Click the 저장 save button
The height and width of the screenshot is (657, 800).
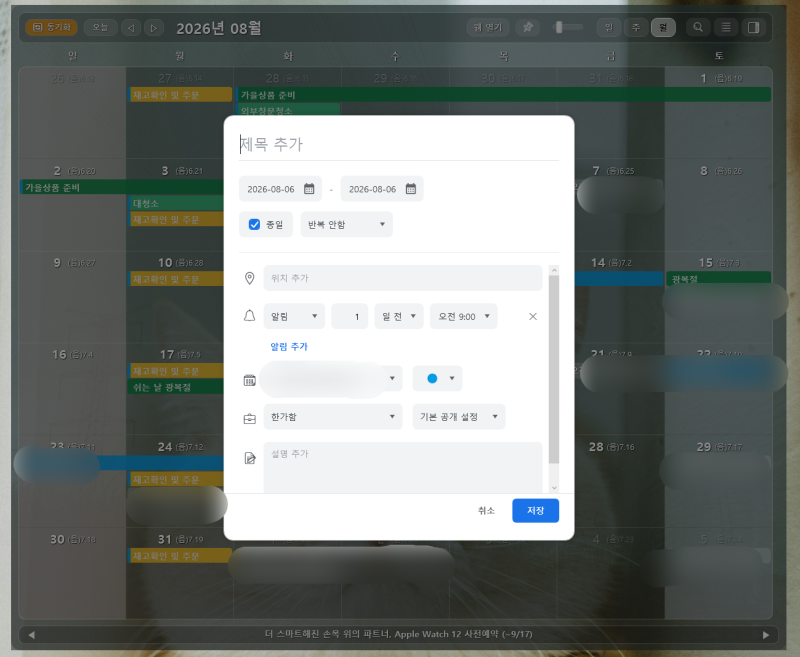(535, 511)
